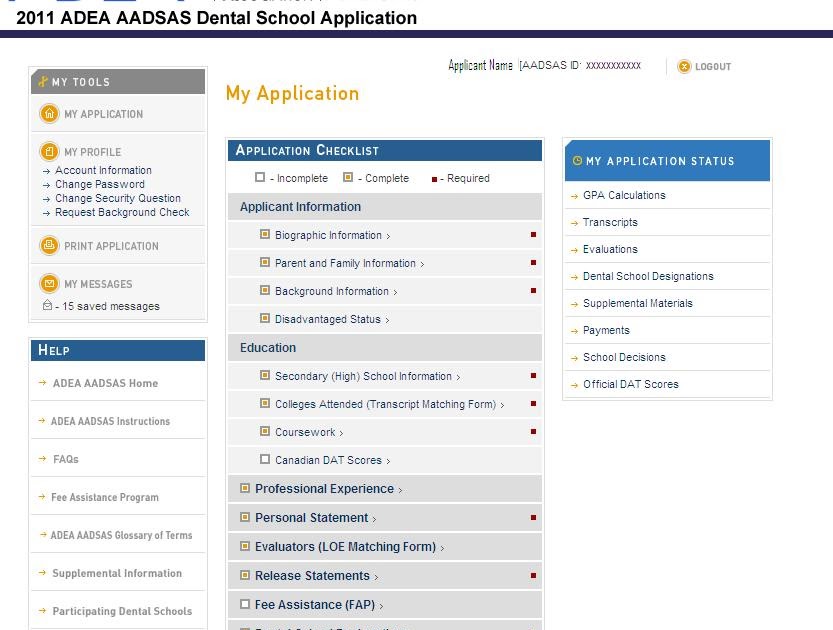Open School Decisions status
Viewport: 833px width, 630px height.
(624, 357)
